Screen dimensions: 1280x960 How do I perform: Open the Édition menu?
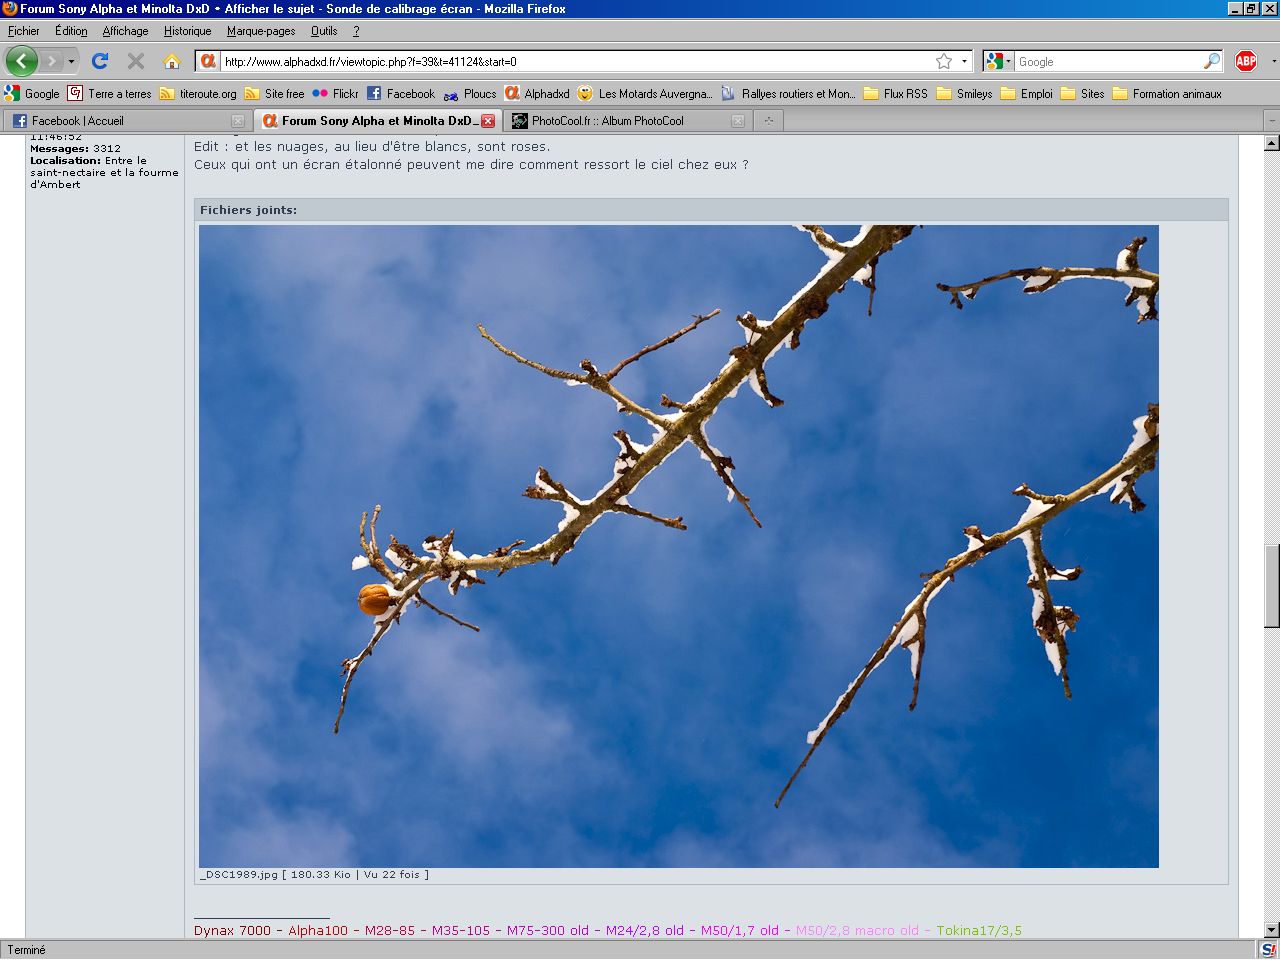[71, 31]
